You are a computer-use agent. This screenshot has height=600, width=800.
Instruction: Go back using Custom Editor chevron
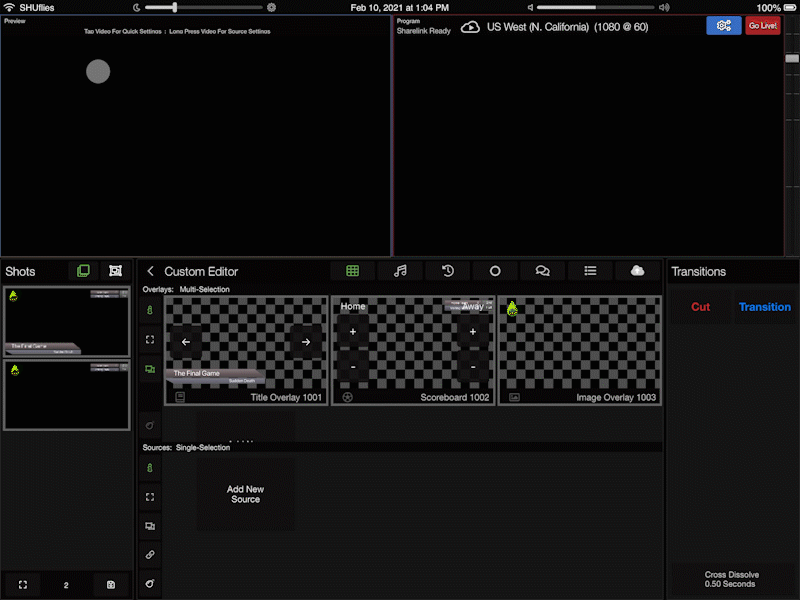tap(151, 271)
